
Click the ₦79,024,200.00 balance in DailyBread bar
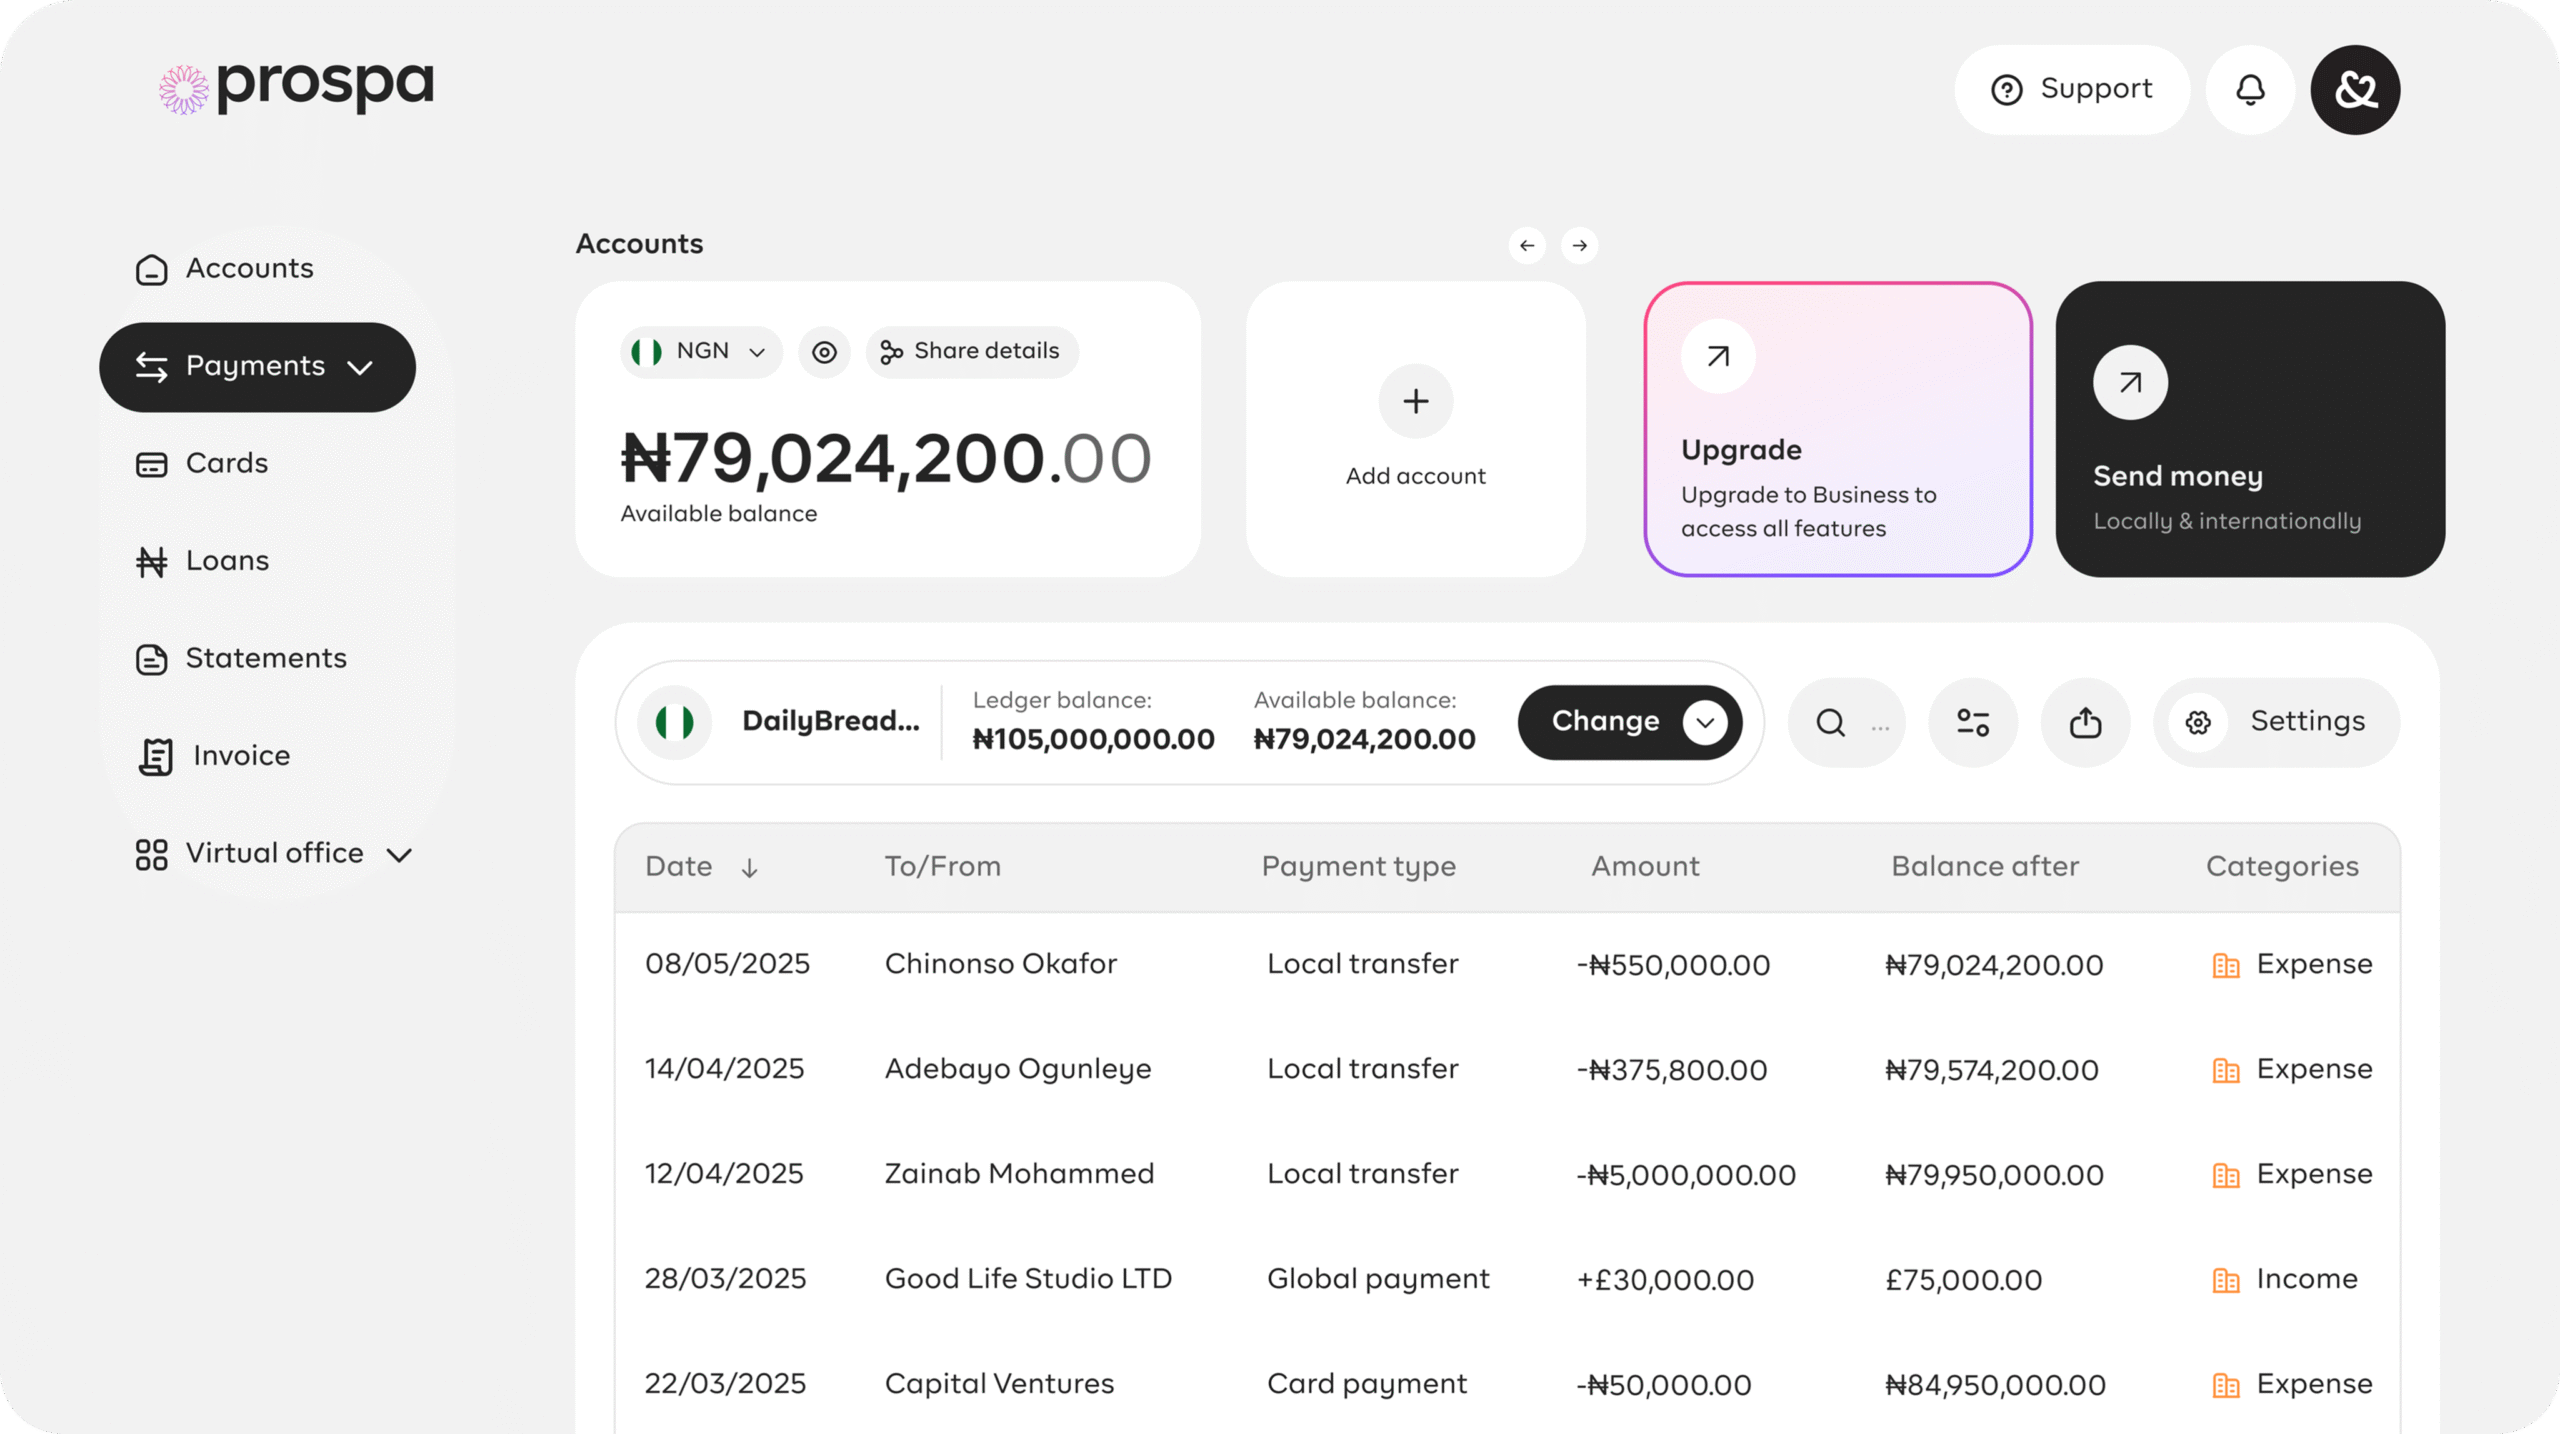coord(1364,739)
